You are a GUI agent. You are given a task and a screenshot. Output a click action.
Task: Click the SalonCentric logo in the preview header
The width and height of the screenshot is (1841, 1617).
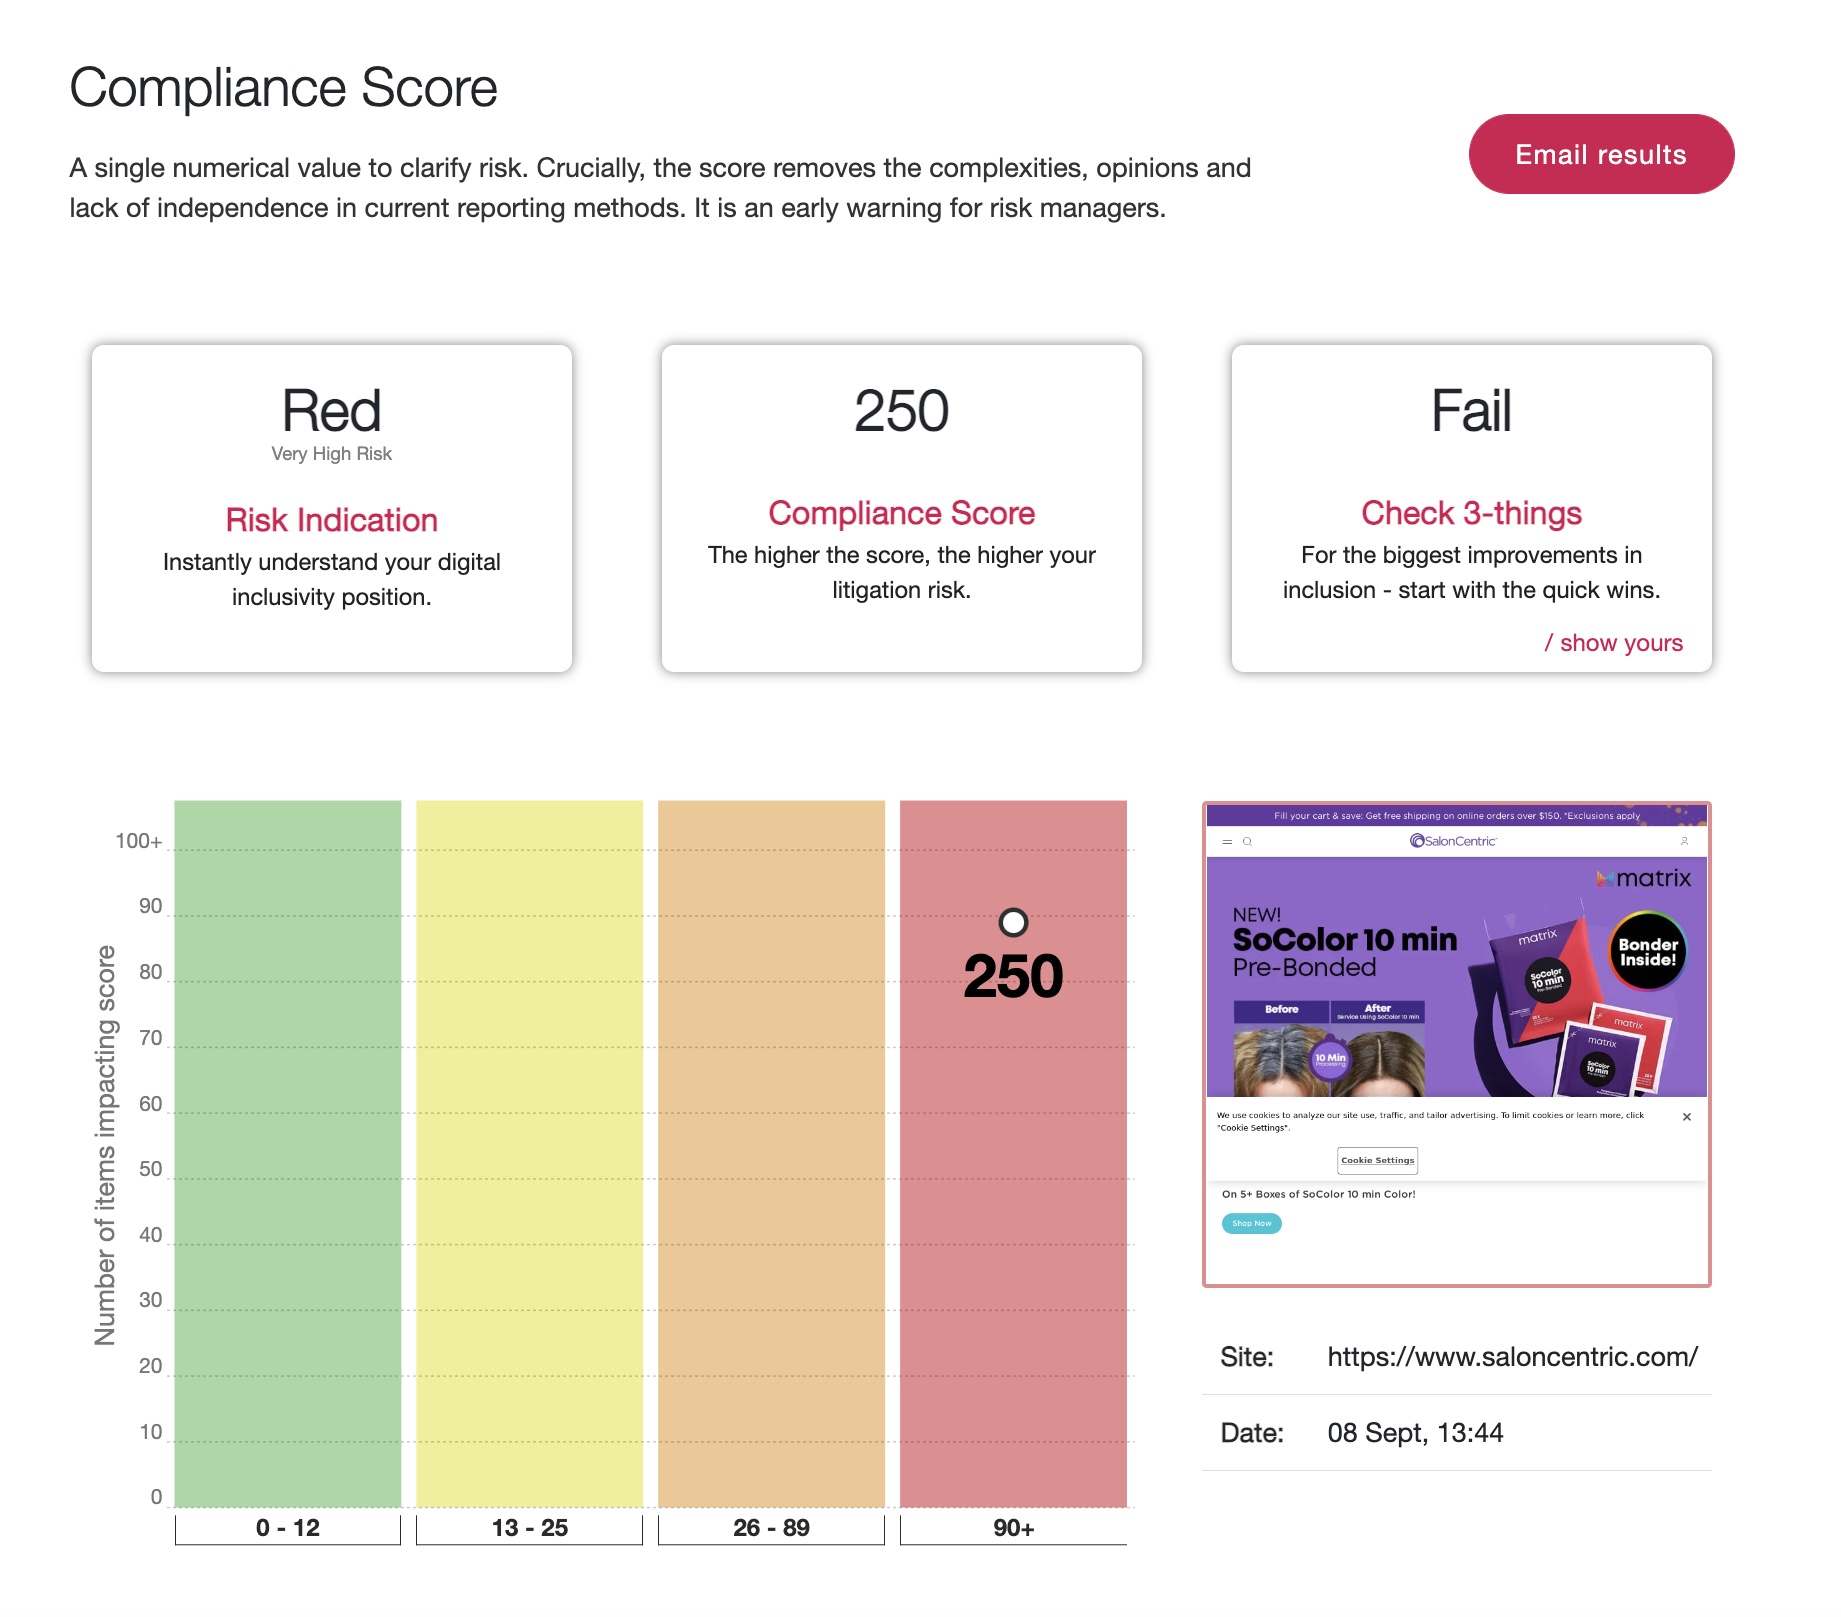pos(1453,840)
